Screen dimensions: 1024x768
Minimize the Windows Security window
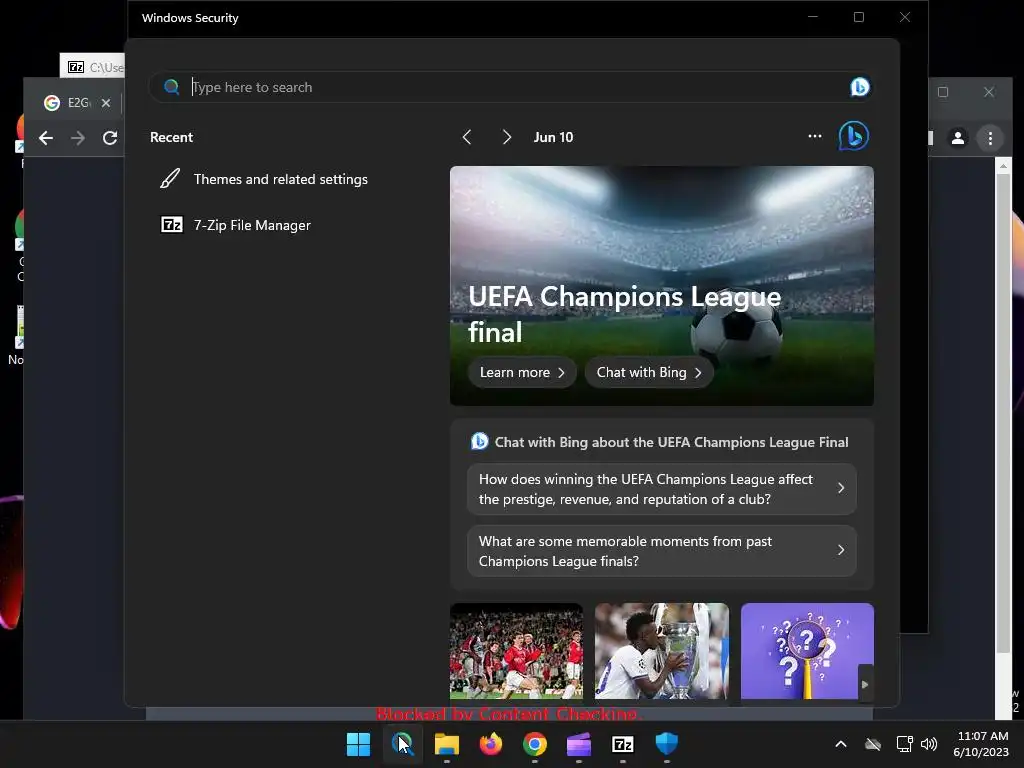[x=813, y=17]
